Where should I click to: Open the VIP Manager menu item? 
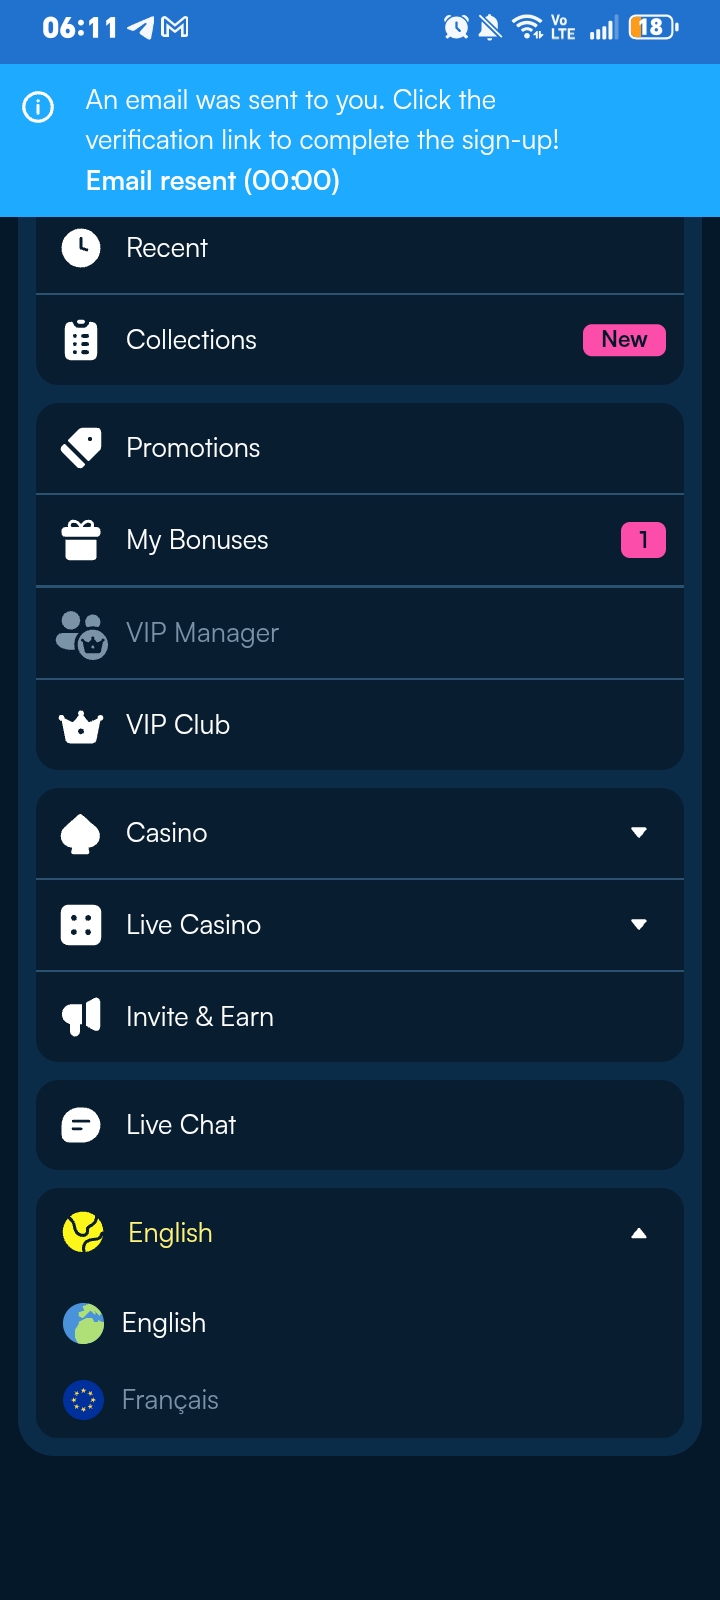pyautogui.click(x=360, y=633)
